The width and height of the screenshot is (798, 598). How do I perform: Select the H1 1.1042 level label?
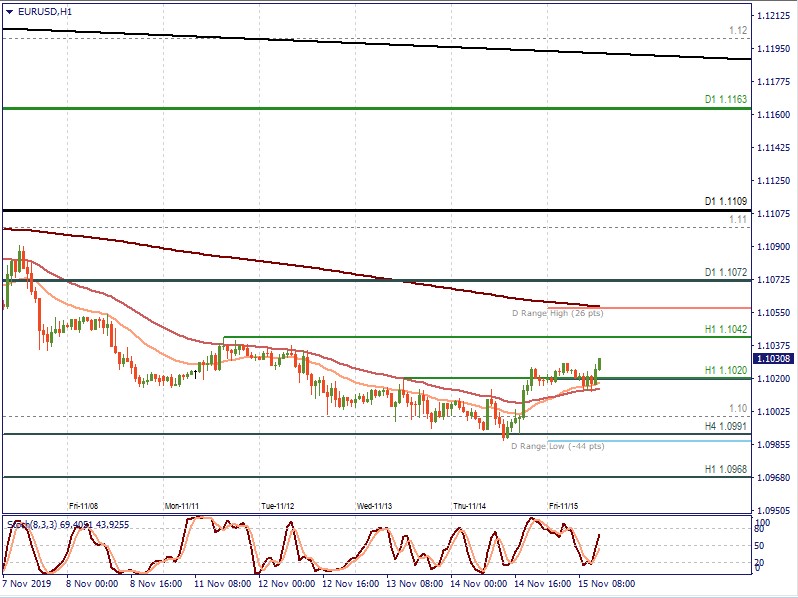click(726, 329)
